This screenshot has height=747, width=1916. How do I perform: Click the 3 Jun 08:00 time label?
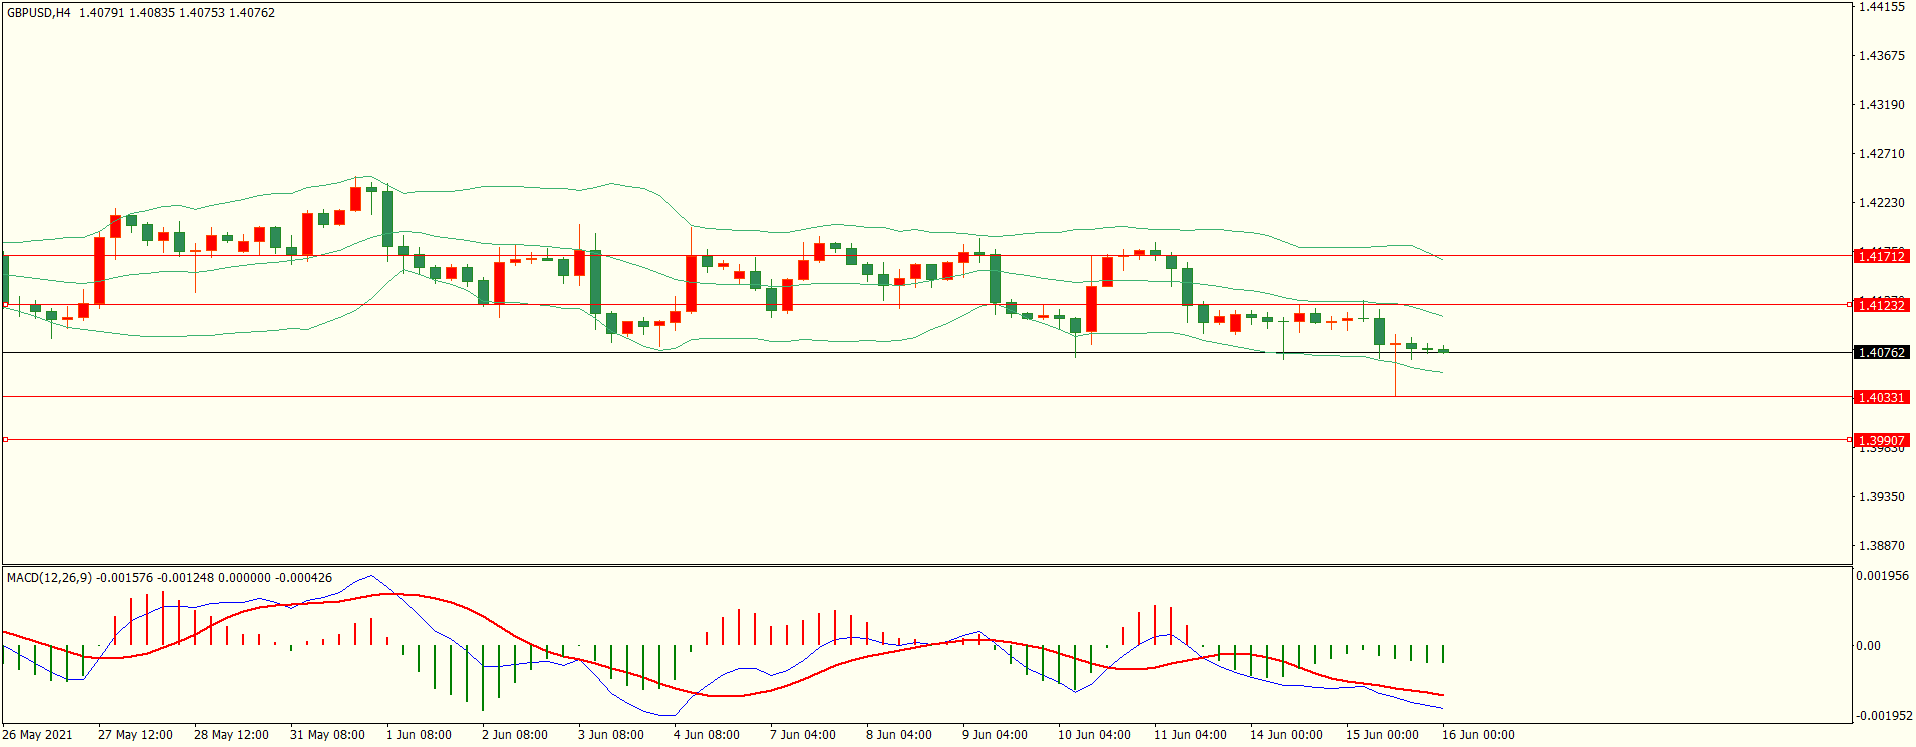611,734
